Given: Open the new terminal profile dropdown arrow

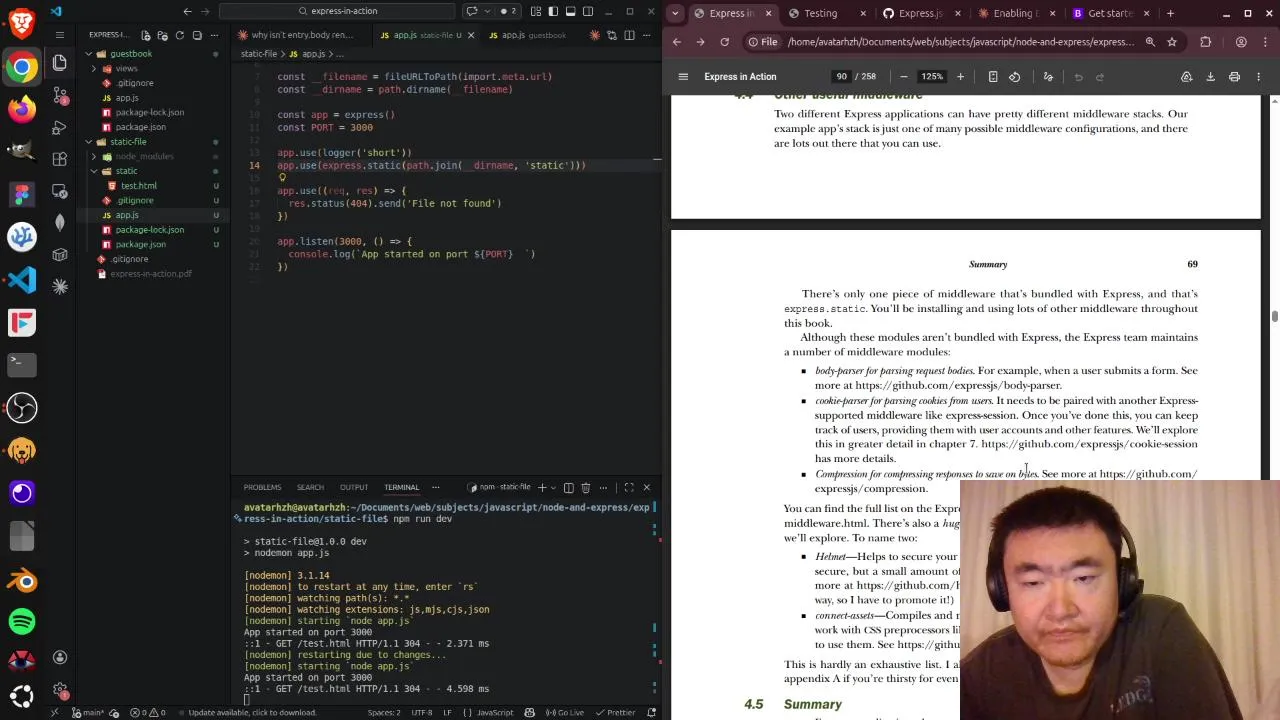Looking at the screenshot, I should pos(553,487).
